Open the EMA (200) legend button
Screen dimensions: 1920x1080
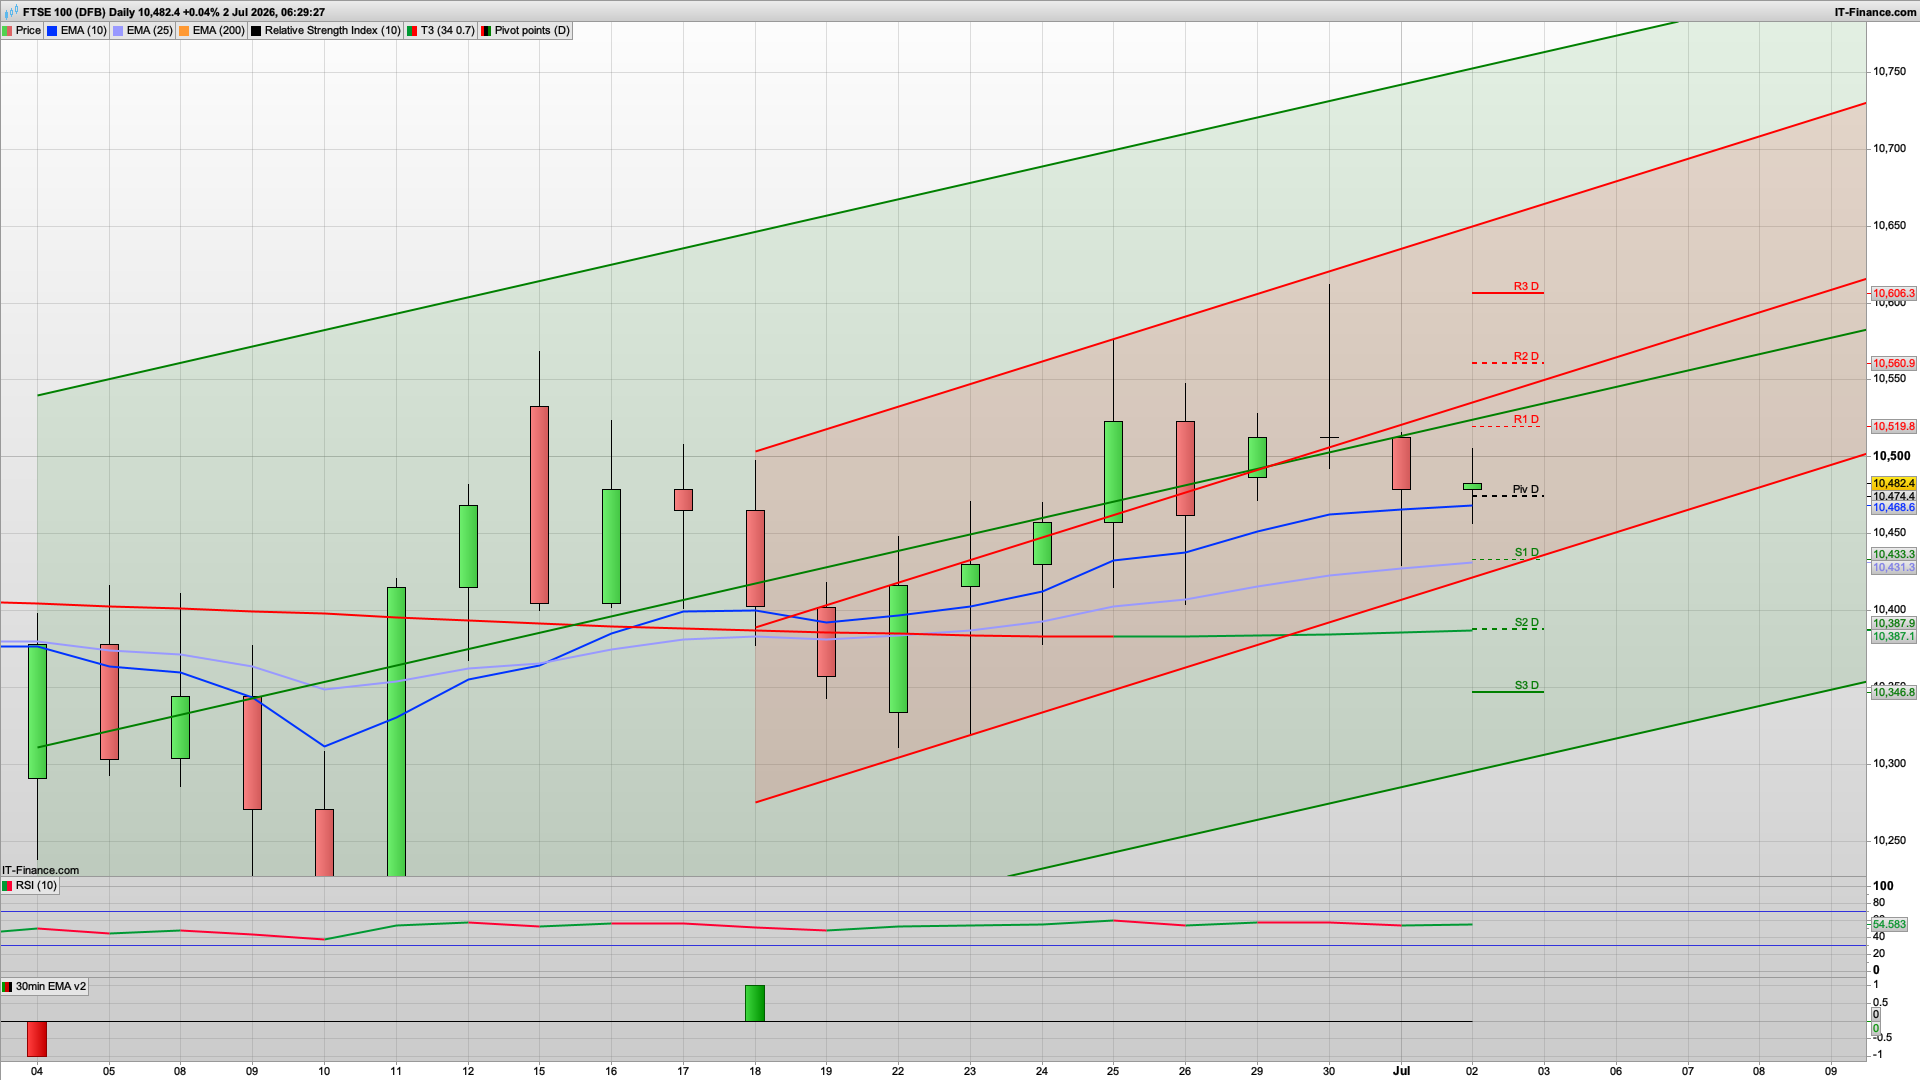(212, 31)
